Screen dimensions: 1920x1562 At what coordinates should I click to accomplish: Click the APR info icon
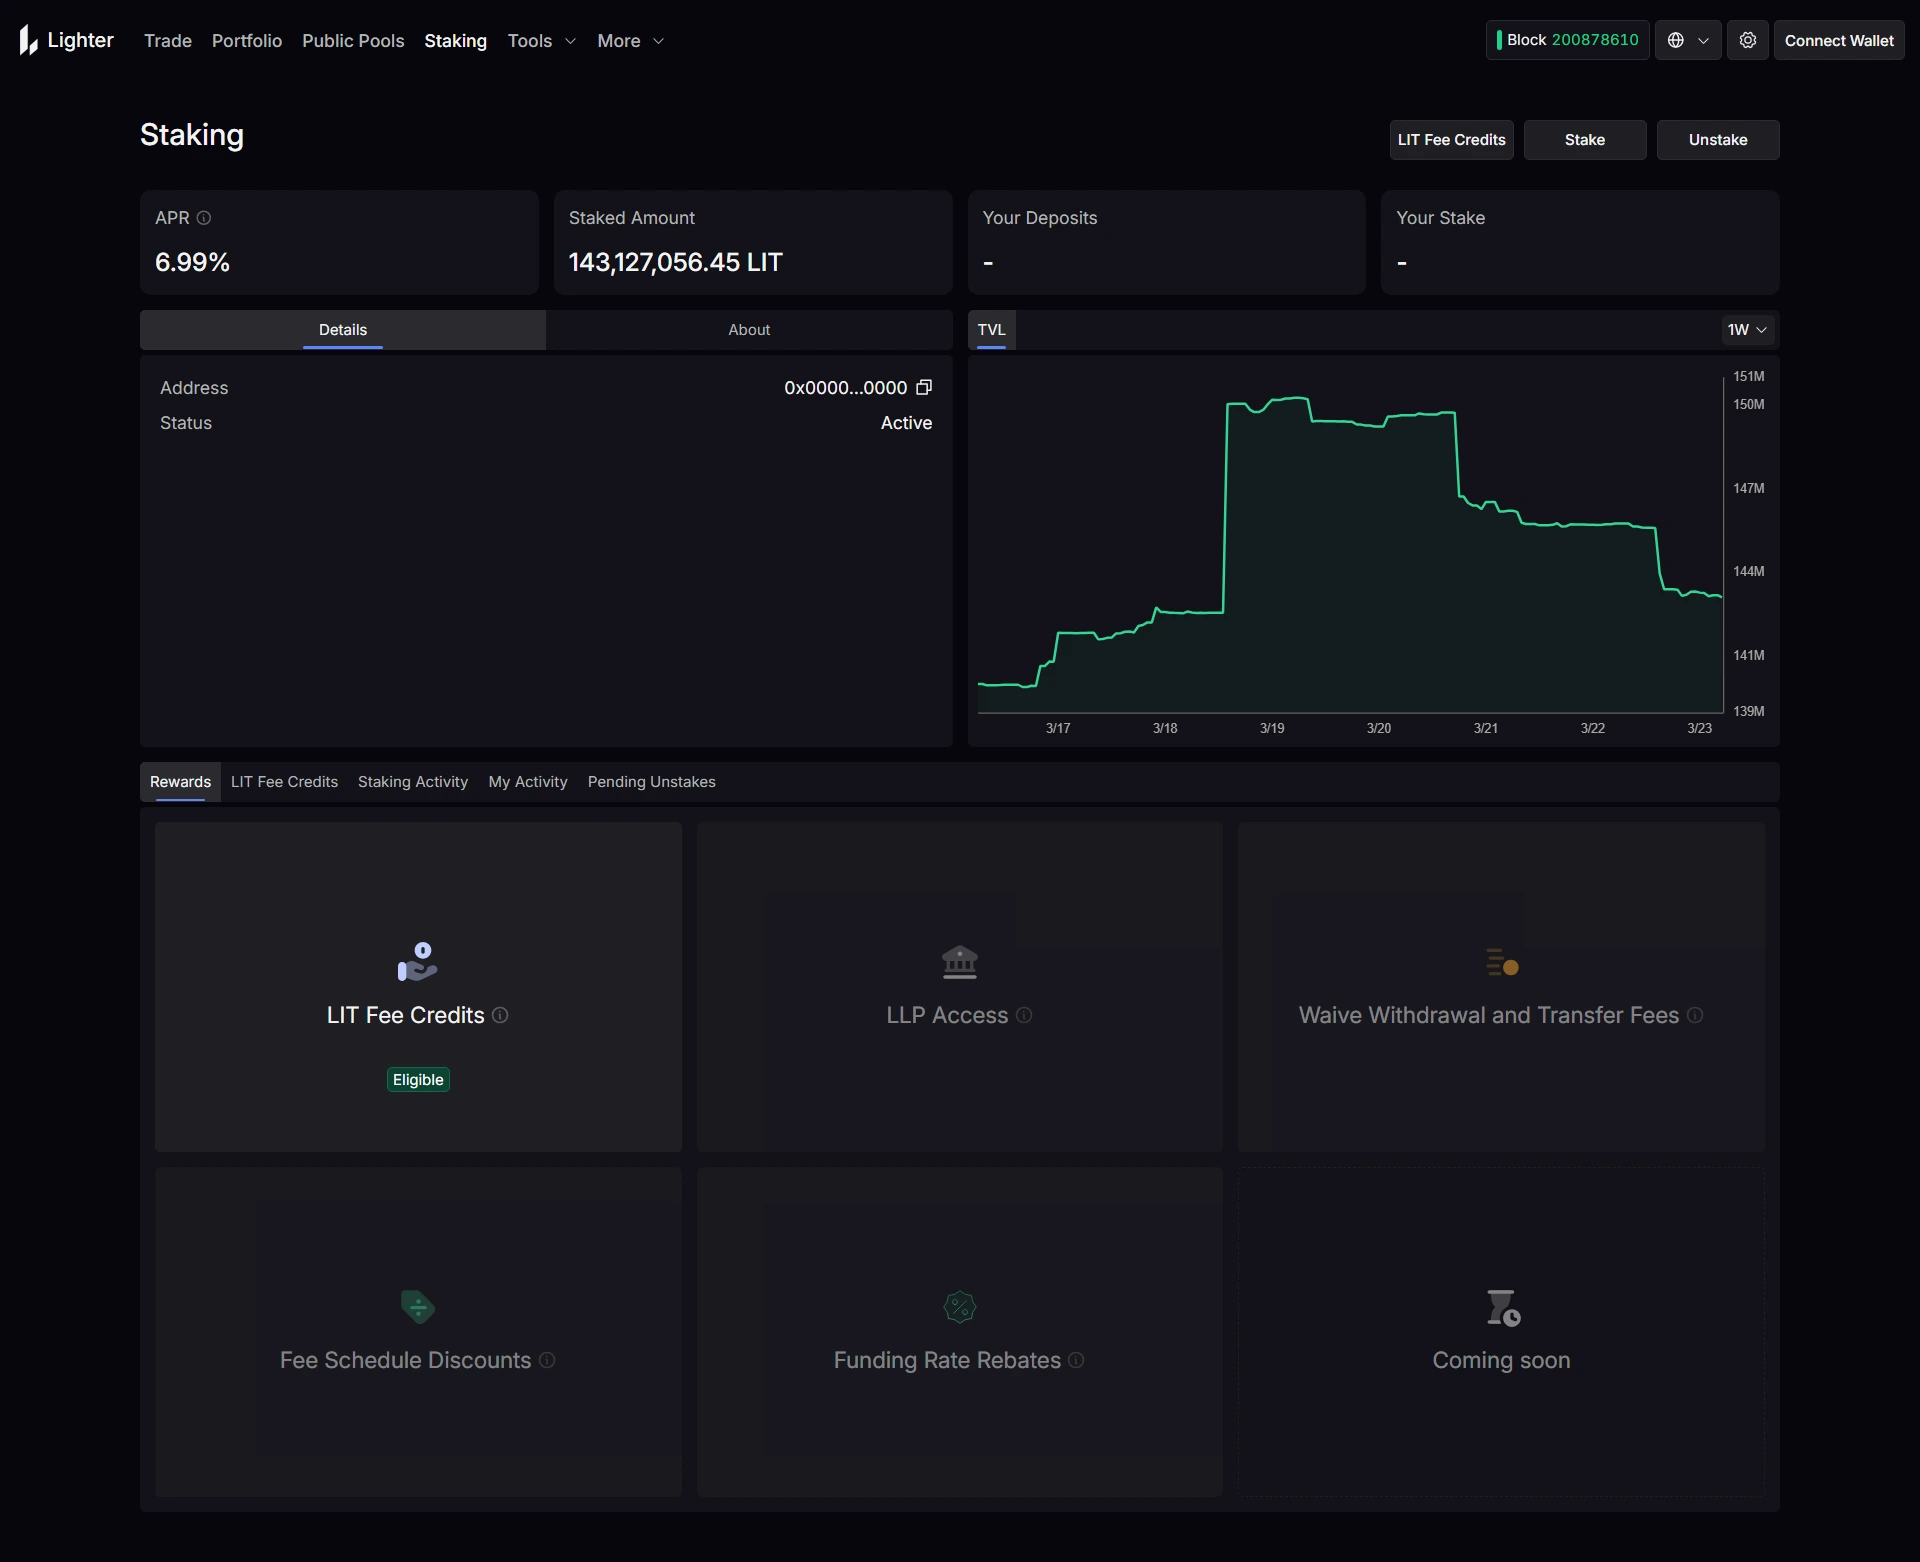203,218
